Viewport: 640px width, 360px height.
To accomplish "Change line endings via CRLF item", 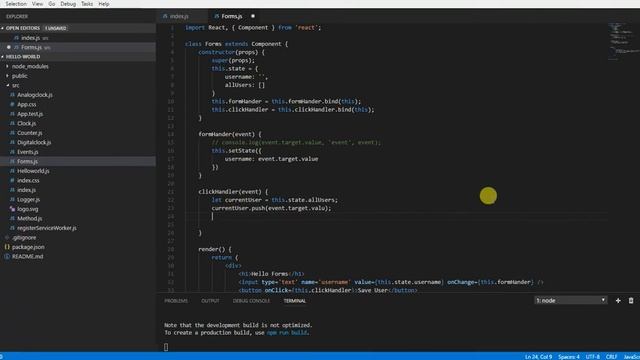I will [x=611, y=357].
